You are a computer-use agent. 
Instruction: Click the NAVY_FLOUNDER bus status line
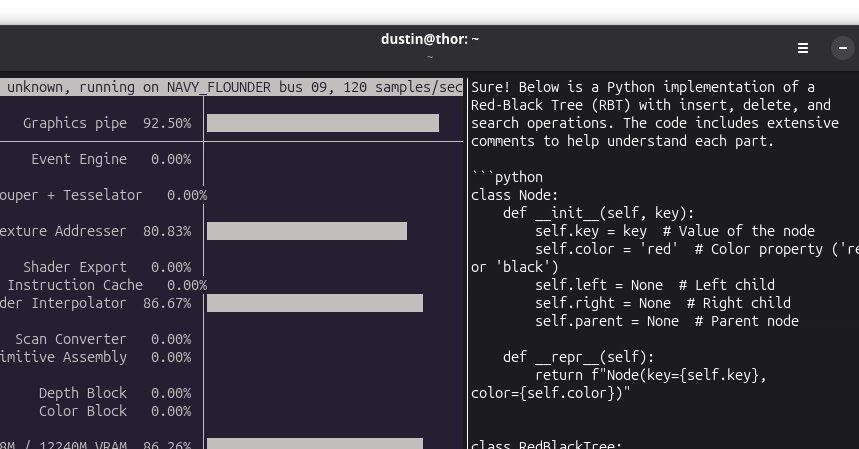[231, 87]
